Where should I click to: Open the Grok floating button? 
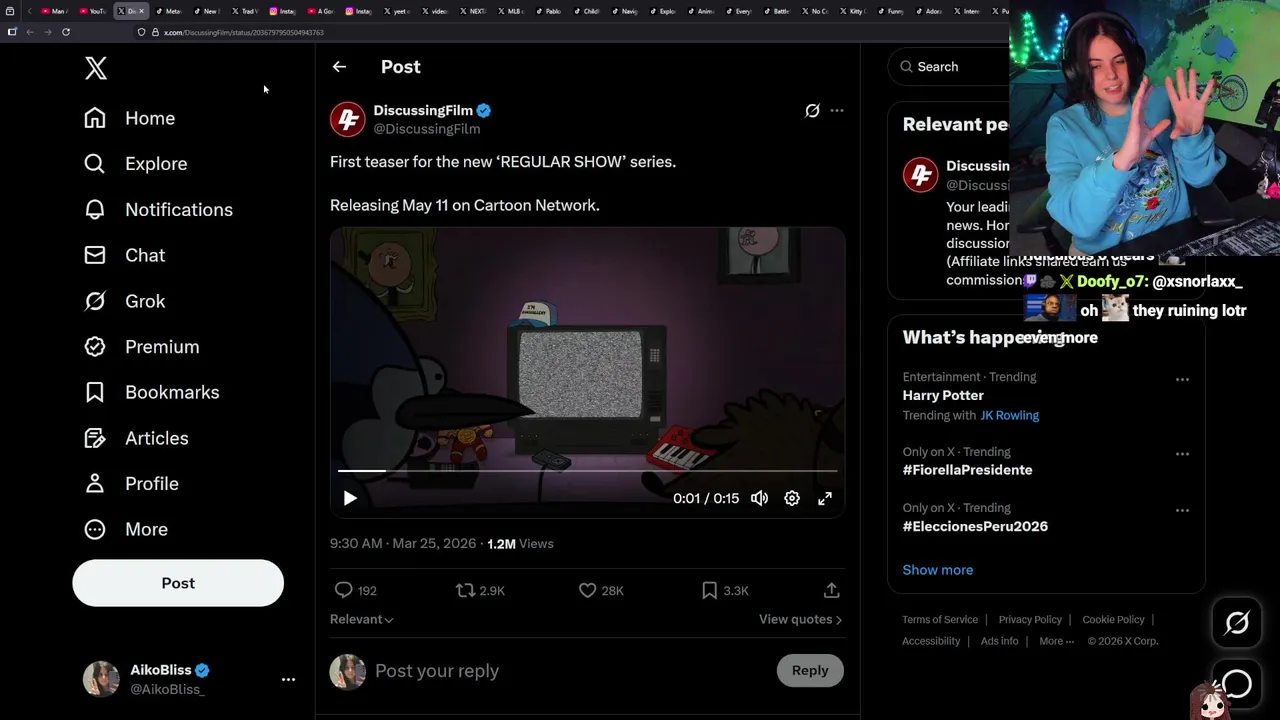coord(1237,623)
